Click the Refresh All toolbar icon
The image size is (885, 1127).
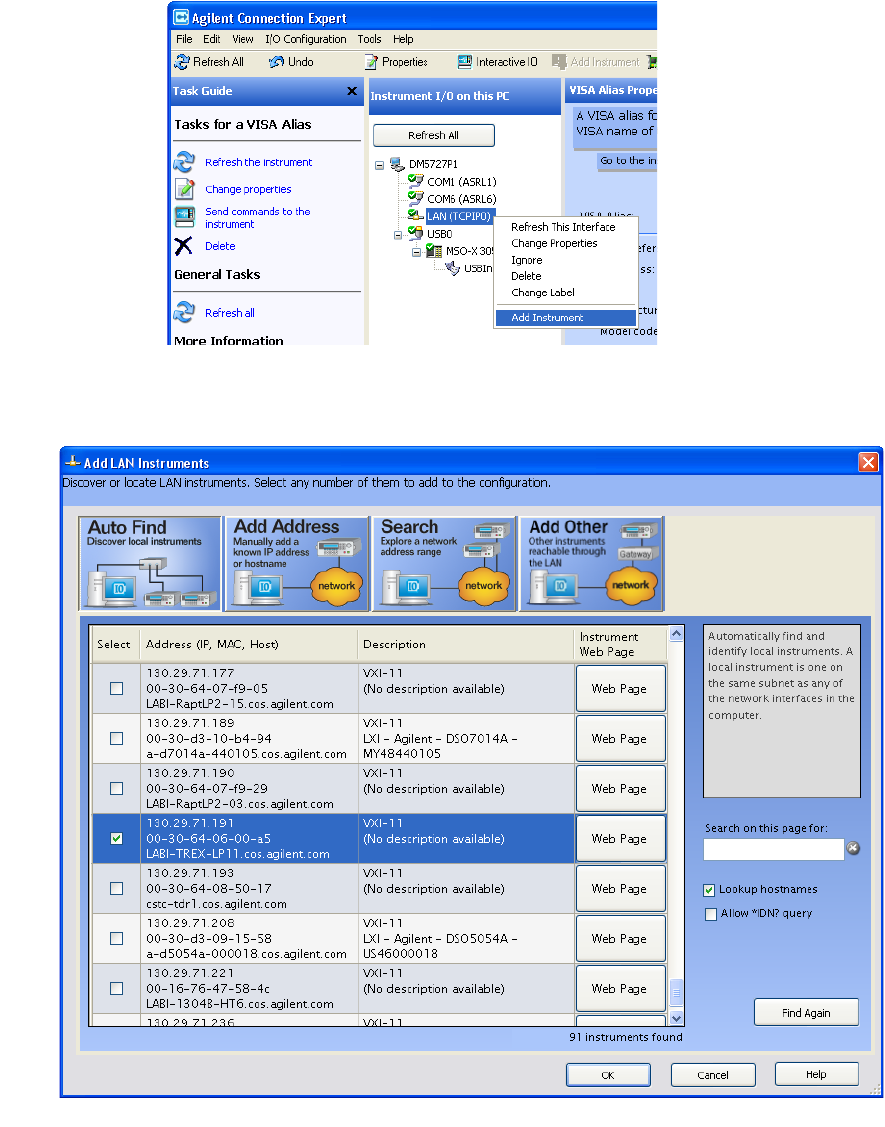click(x=182, y=63)
